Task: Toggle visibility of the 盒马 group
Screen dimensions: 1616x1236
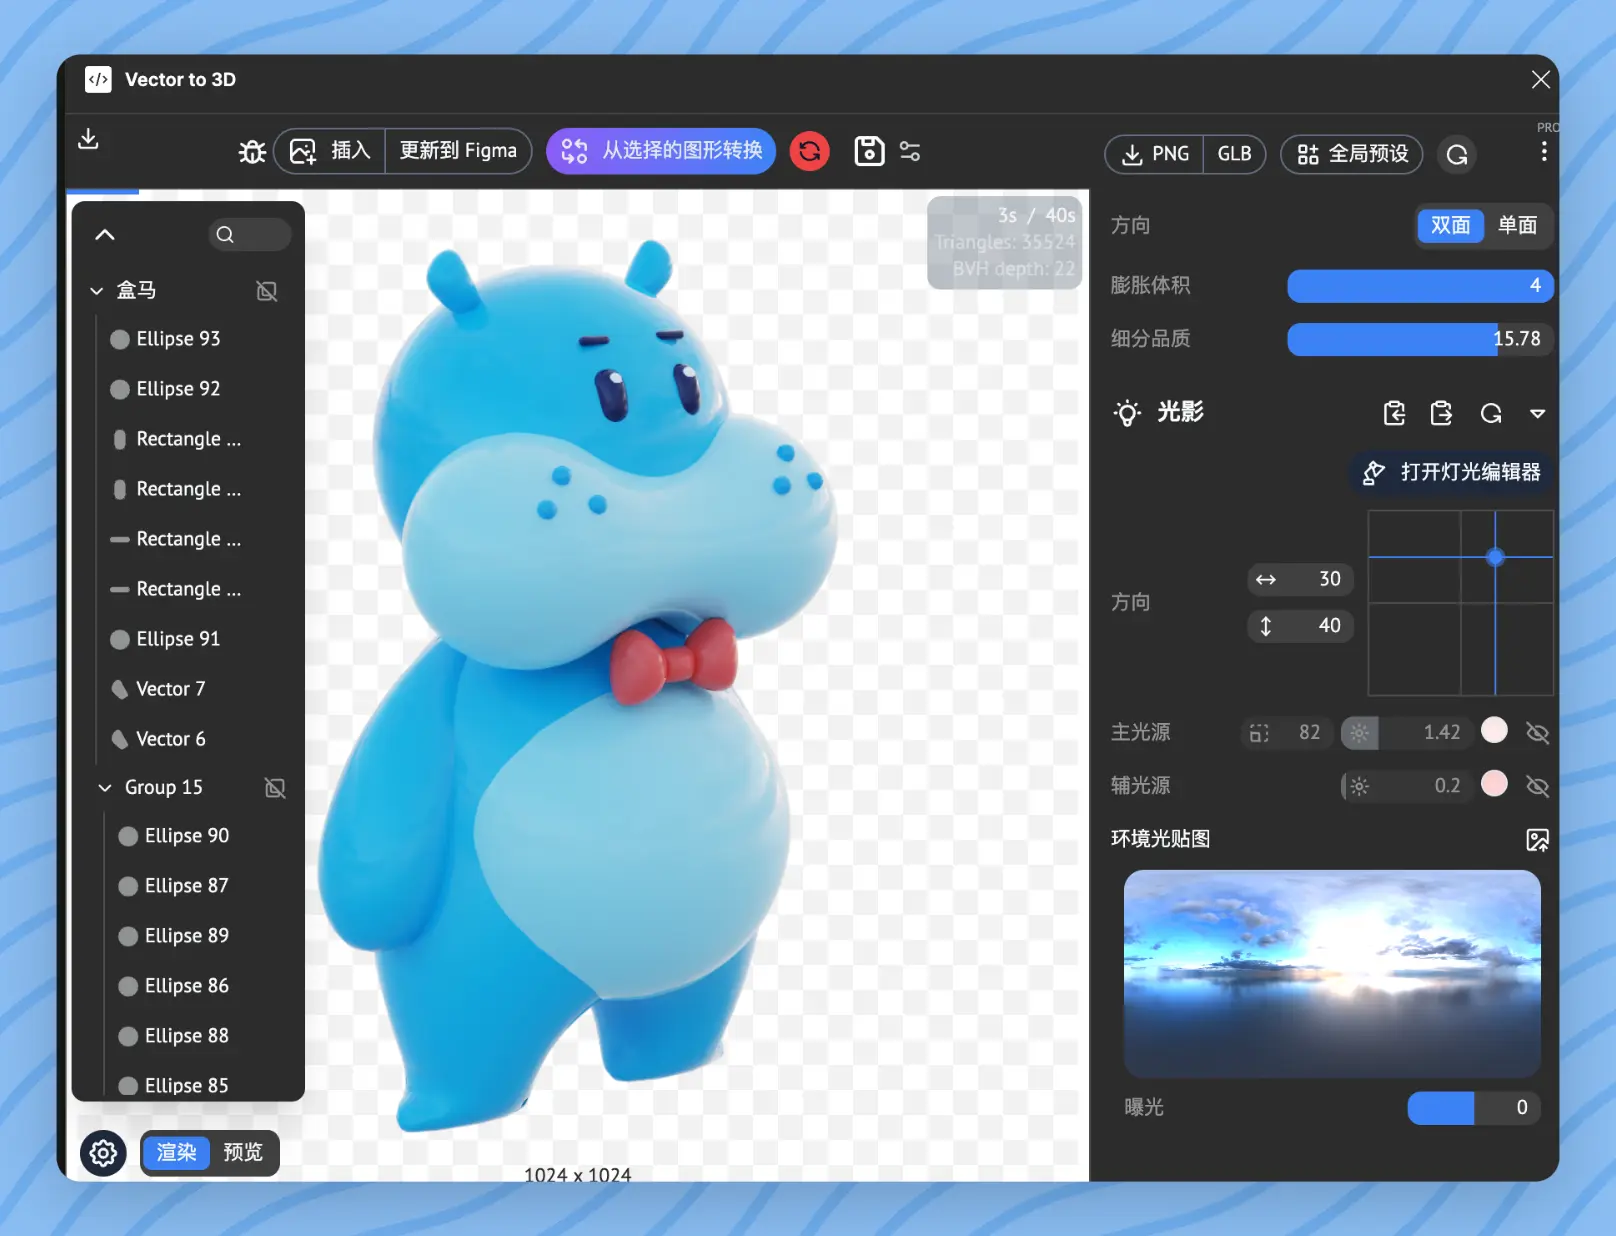Action: point(267,291)
